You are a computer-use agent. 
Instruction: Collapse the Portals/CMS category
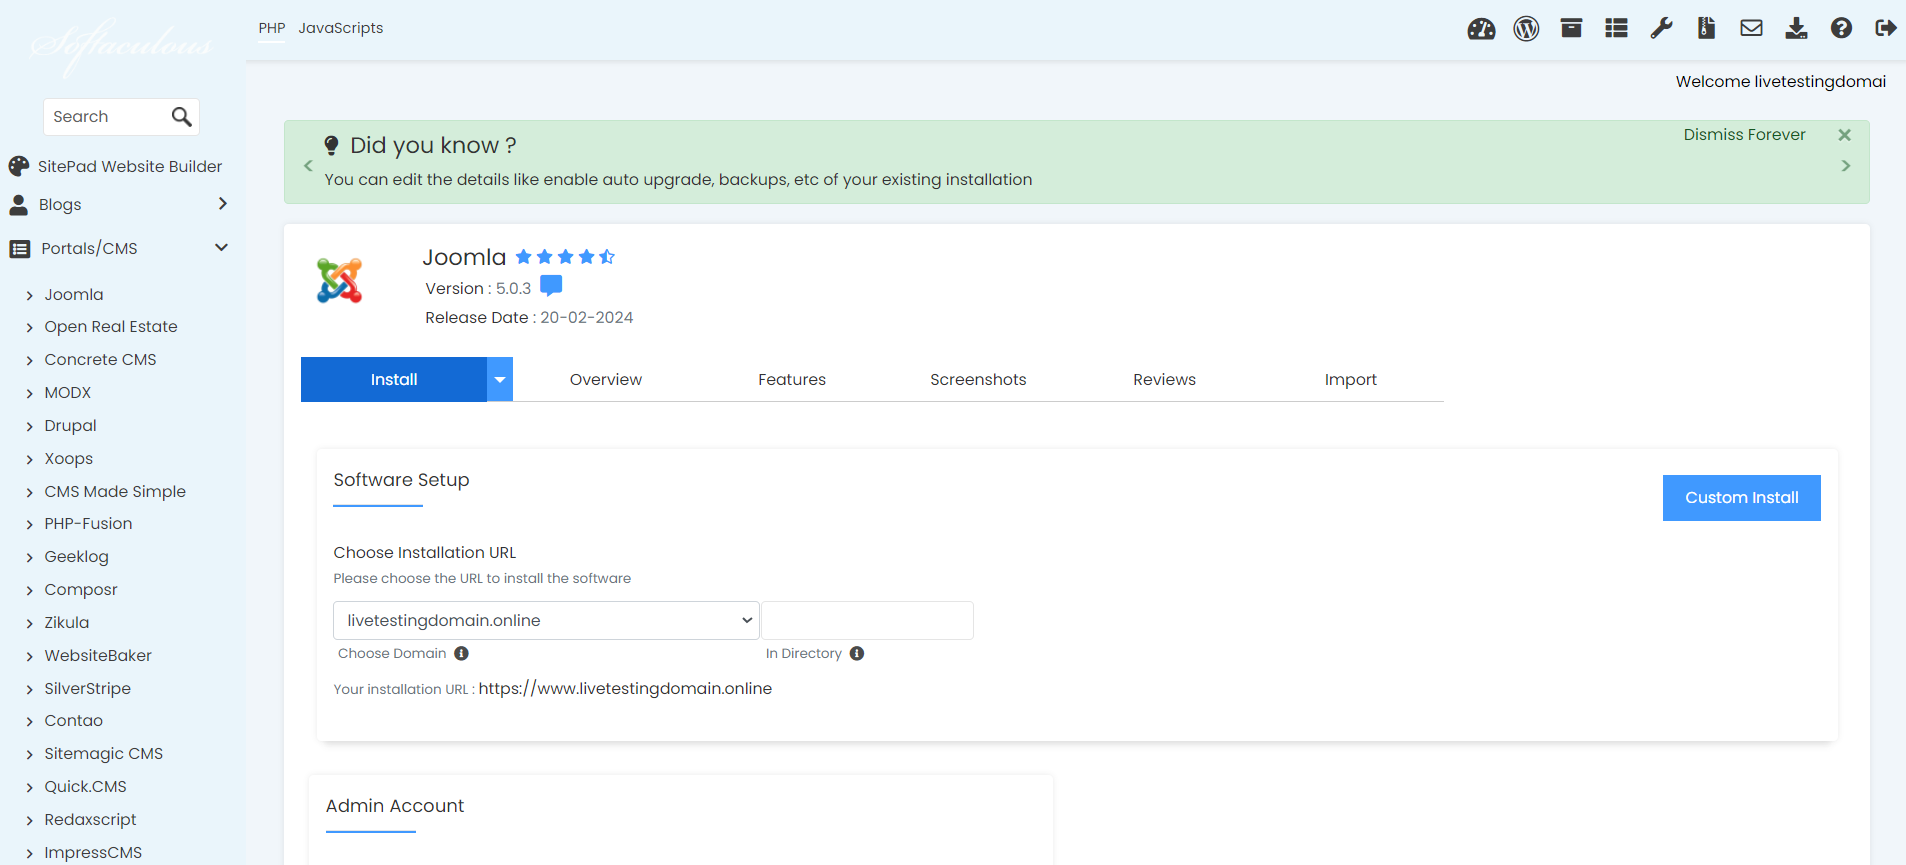click(221, 248)
